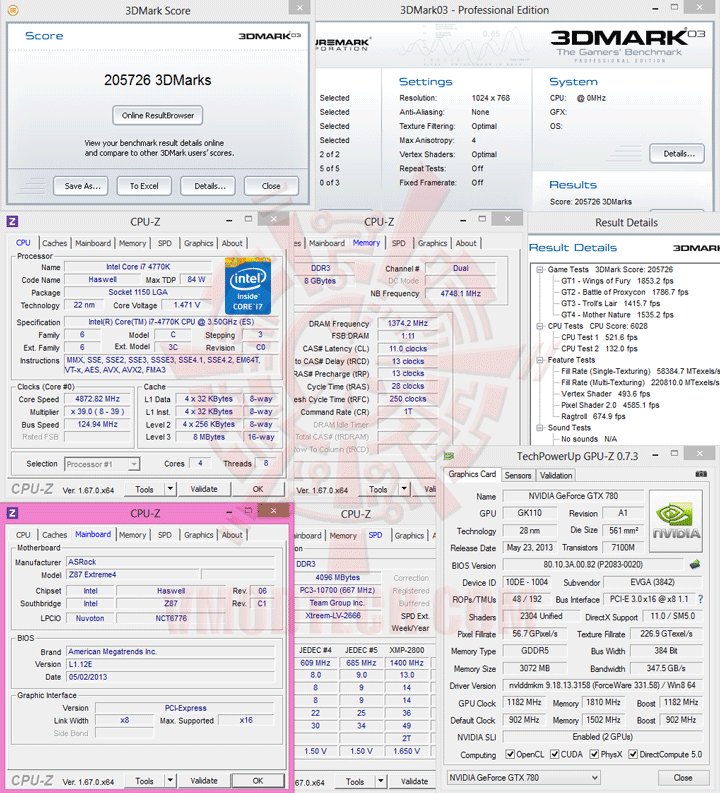Minimize the CPU-Z Memory tab window
The height and width of the screenshot is (793, 720).
[463, 221]
